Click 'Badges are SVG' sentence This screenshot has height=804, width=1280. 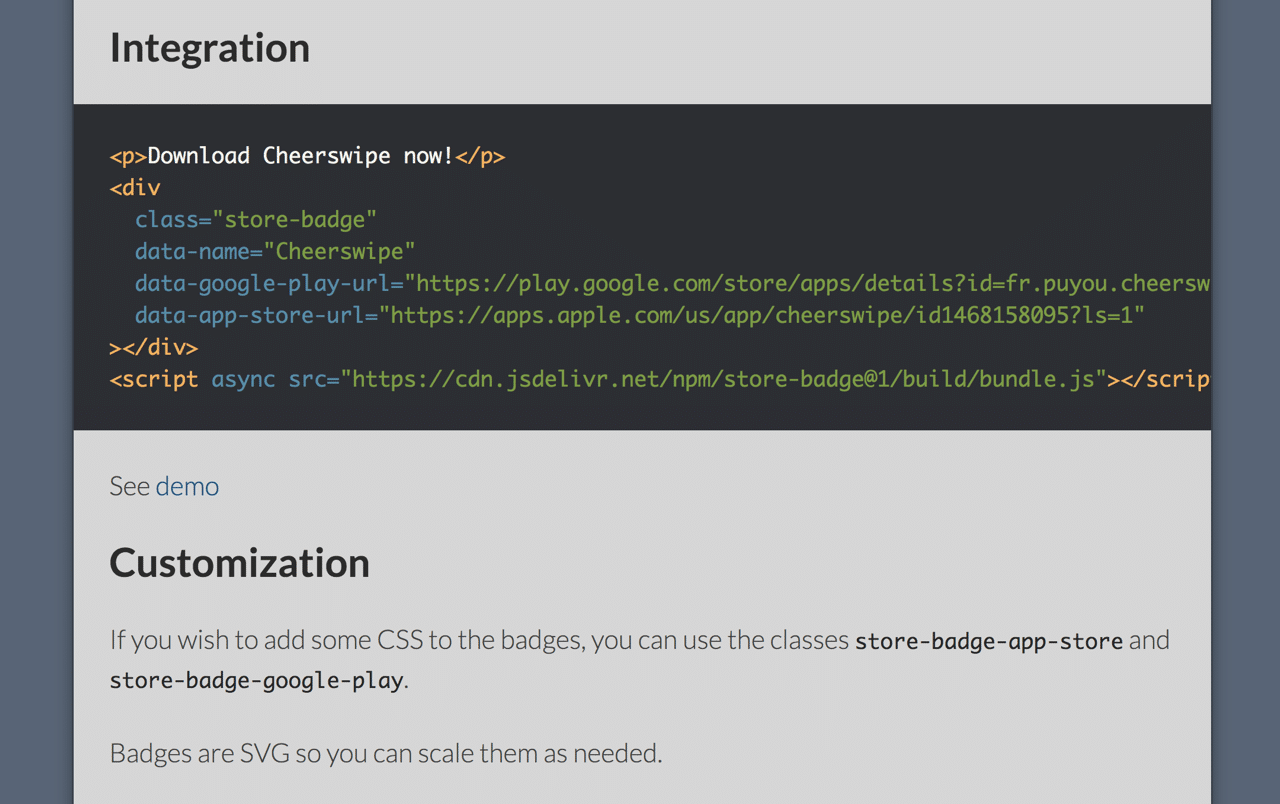pos(386,753)
